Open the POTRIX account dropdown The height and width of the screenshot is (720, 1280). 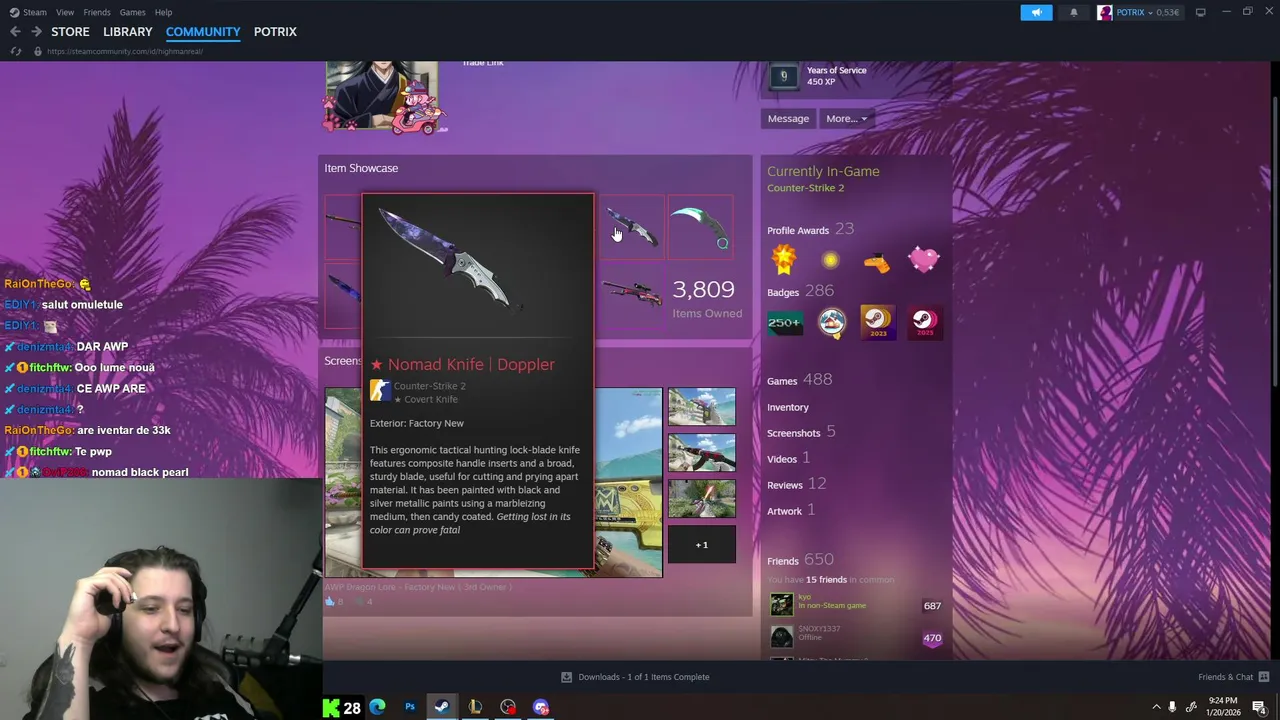(1138, 12)
